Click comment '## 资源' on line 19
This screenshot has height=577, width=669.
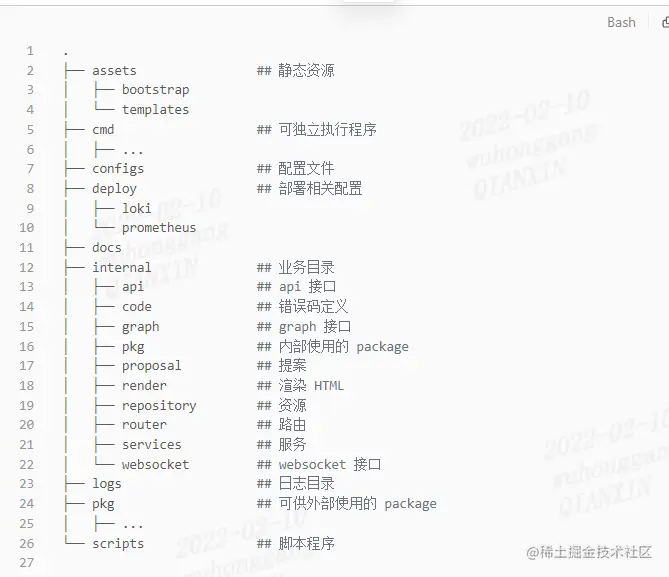point(281,405)
